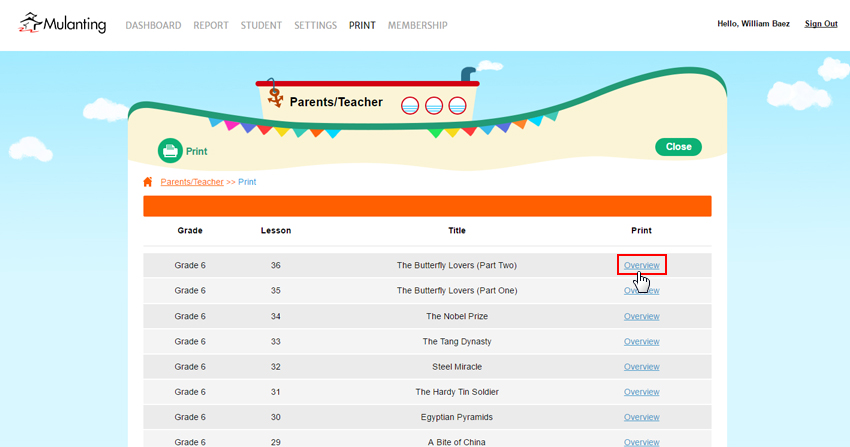
Task: Click the title 'Egyptian Pyramids'
Action: [x=457, y=417]
